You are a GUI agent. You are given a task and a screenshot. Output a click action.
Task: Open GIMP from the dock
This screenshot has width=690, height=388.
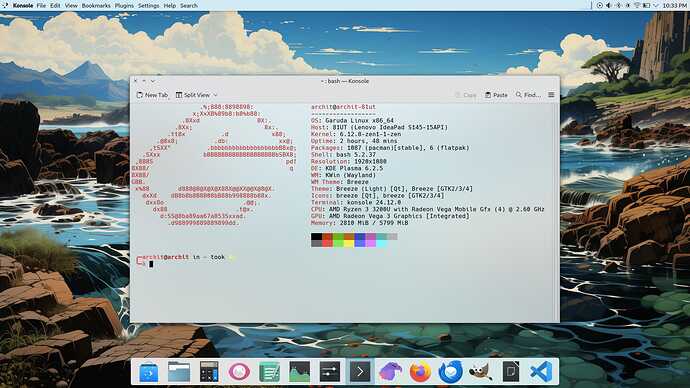(x=481, y=372)
